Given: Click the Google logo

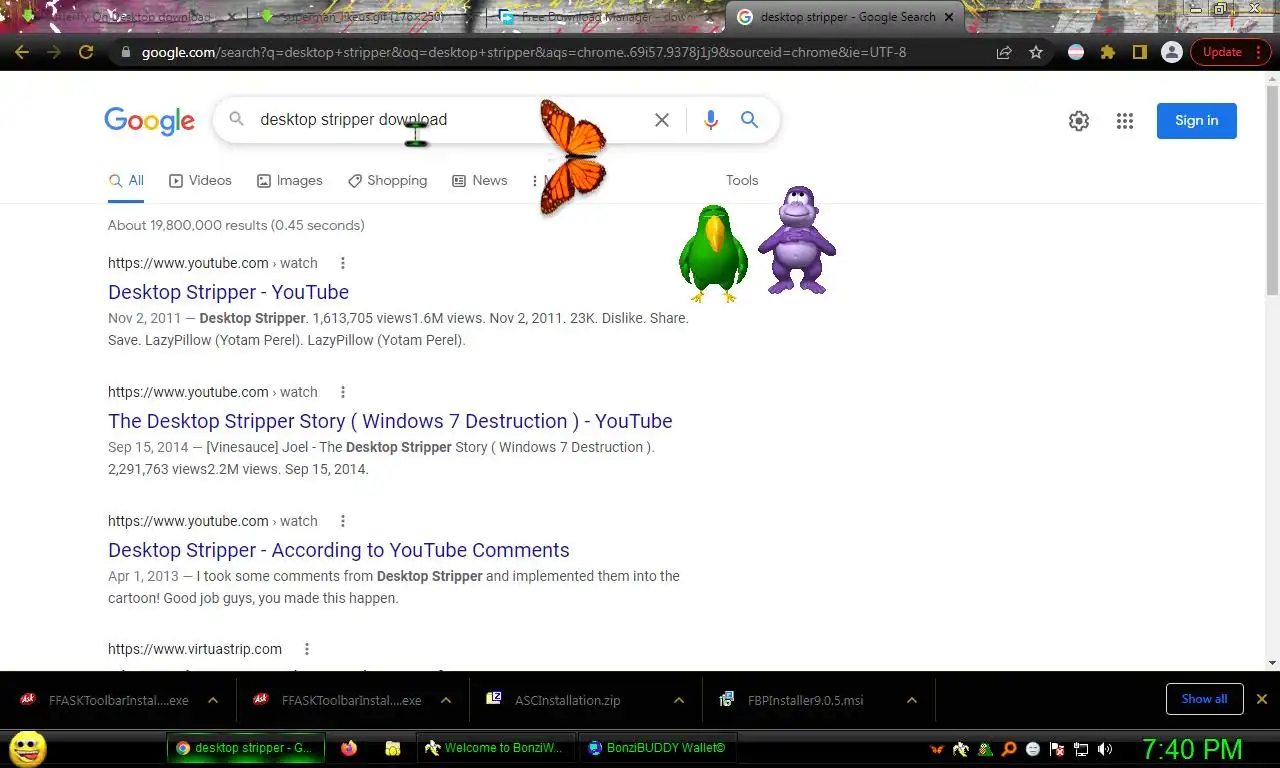Looking at the screenshot, I should [149, 121].
